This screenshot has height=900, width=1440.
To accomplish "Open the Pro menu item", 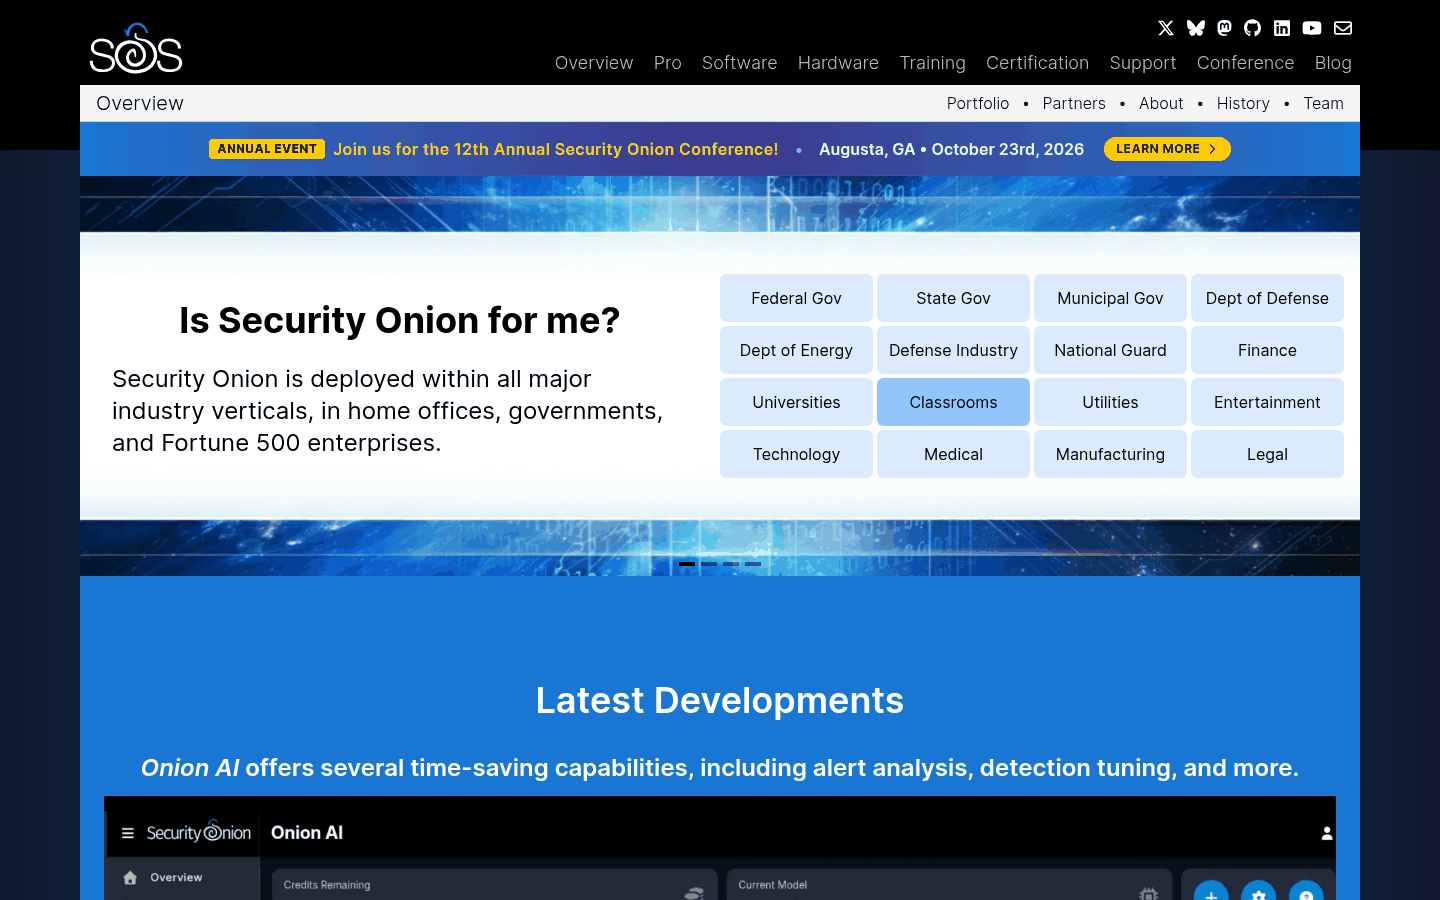I will (x=668, y=63).
